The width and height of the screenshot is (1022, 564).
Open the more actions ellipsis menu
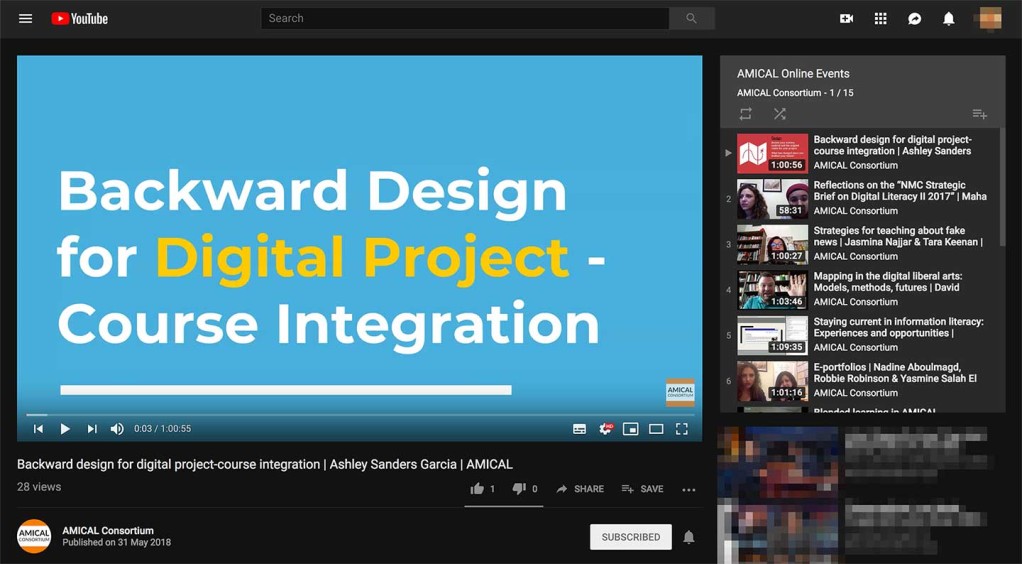point(688,489)
